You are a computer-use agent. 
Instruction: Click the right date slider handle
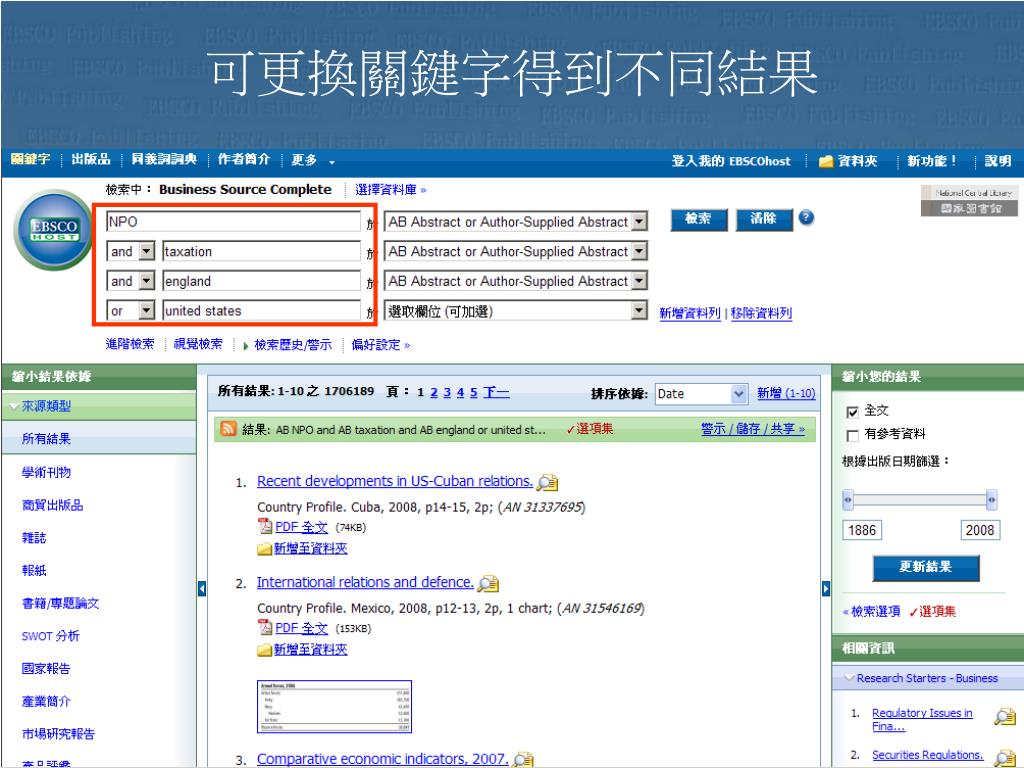(991, 500)
